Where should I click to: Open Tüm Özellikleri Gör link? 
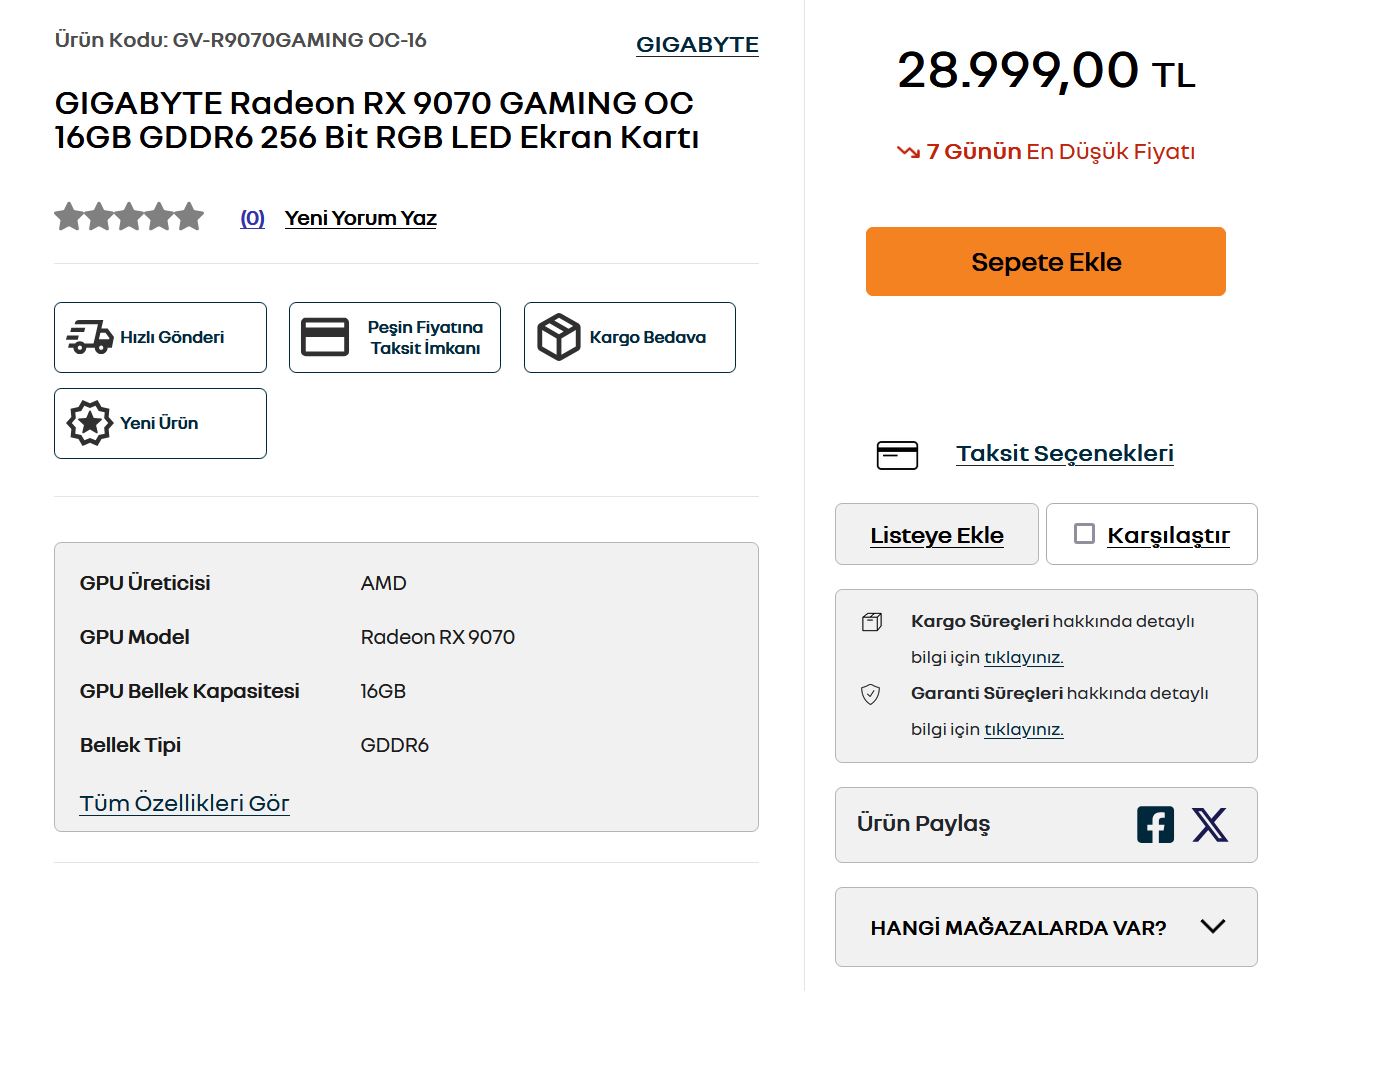[x=185, y=803]
